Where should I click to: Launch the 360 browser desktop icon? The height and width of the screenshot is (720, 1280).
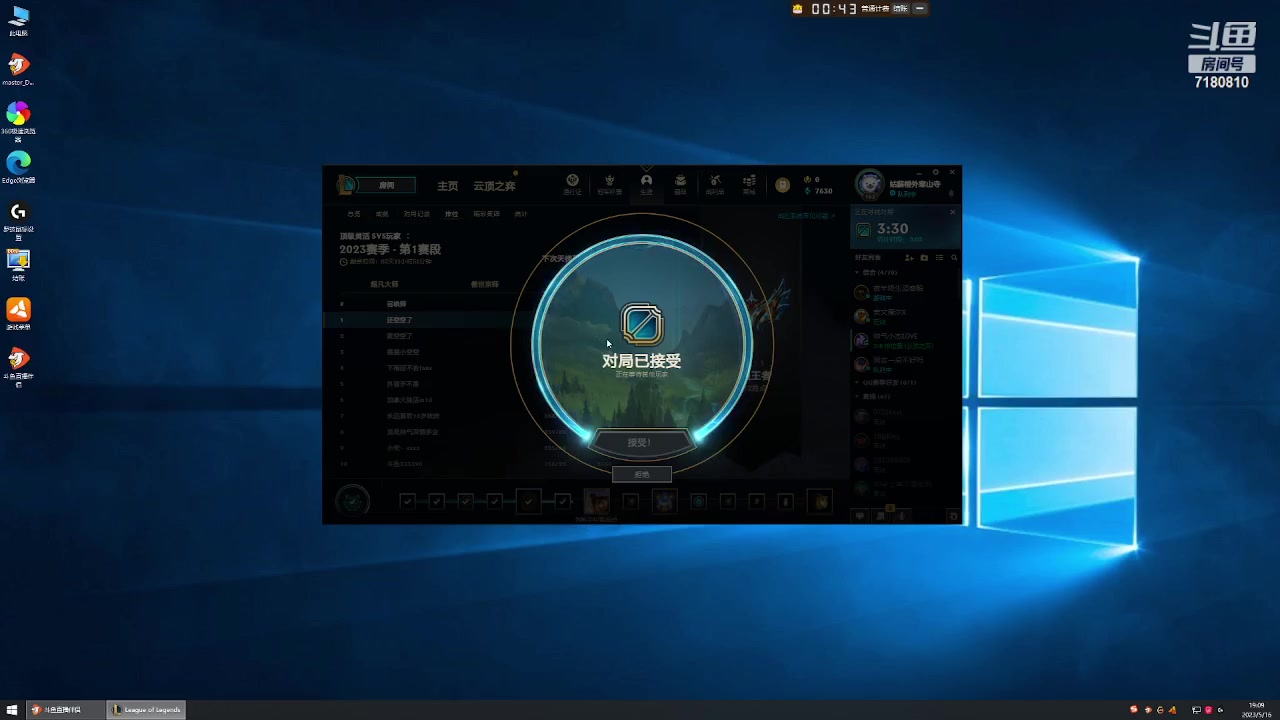coord(18,121)
